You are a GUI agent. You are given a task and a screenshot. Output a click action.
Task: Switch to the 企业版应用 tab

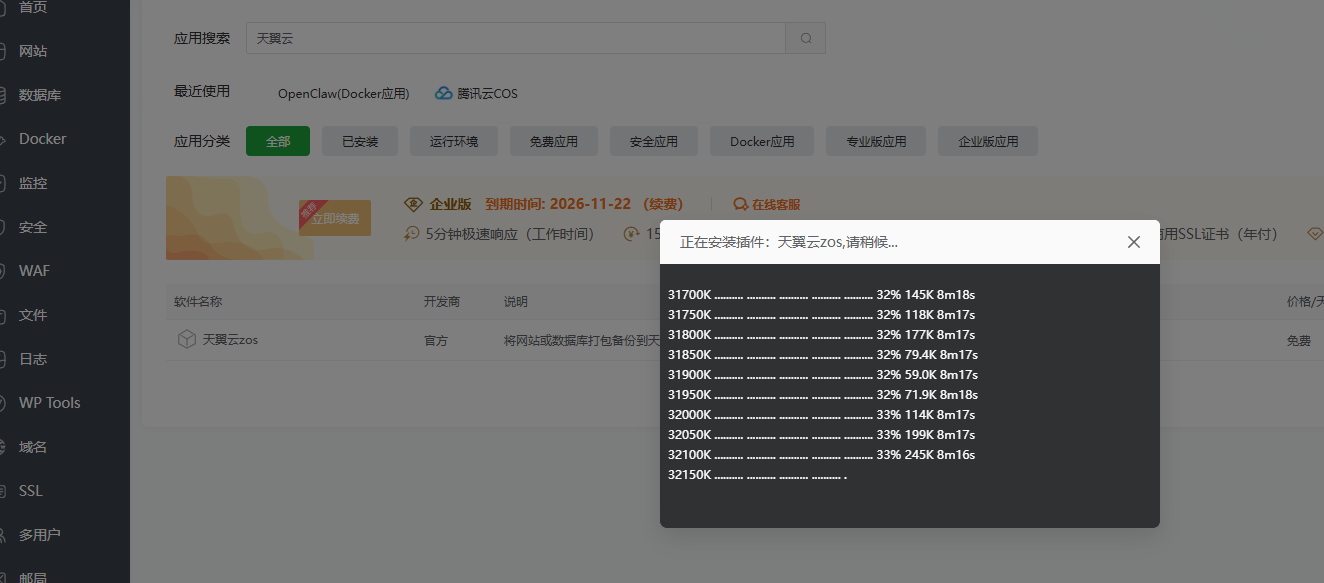[987, 141]
